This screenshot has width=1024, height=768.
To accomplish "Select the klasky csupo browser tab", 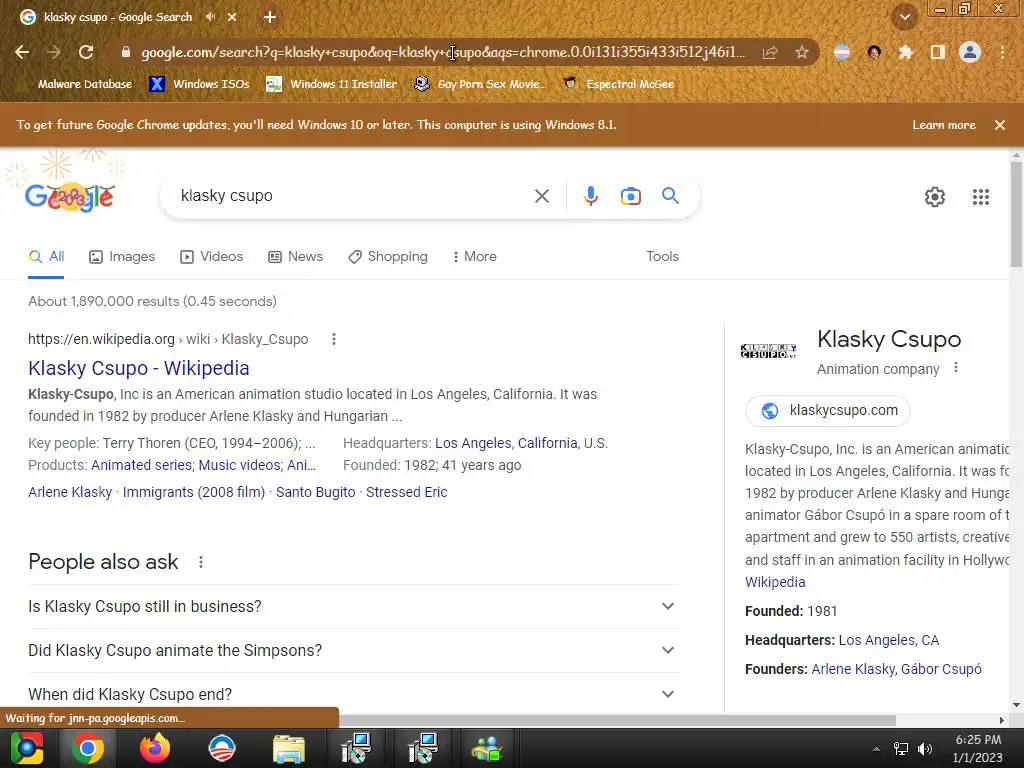I will (118, 17).
